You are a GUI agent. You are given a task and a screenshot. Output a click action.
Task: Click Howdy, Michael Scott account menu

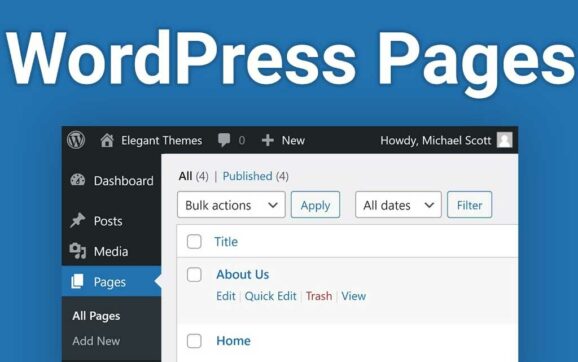click(435, 140)
